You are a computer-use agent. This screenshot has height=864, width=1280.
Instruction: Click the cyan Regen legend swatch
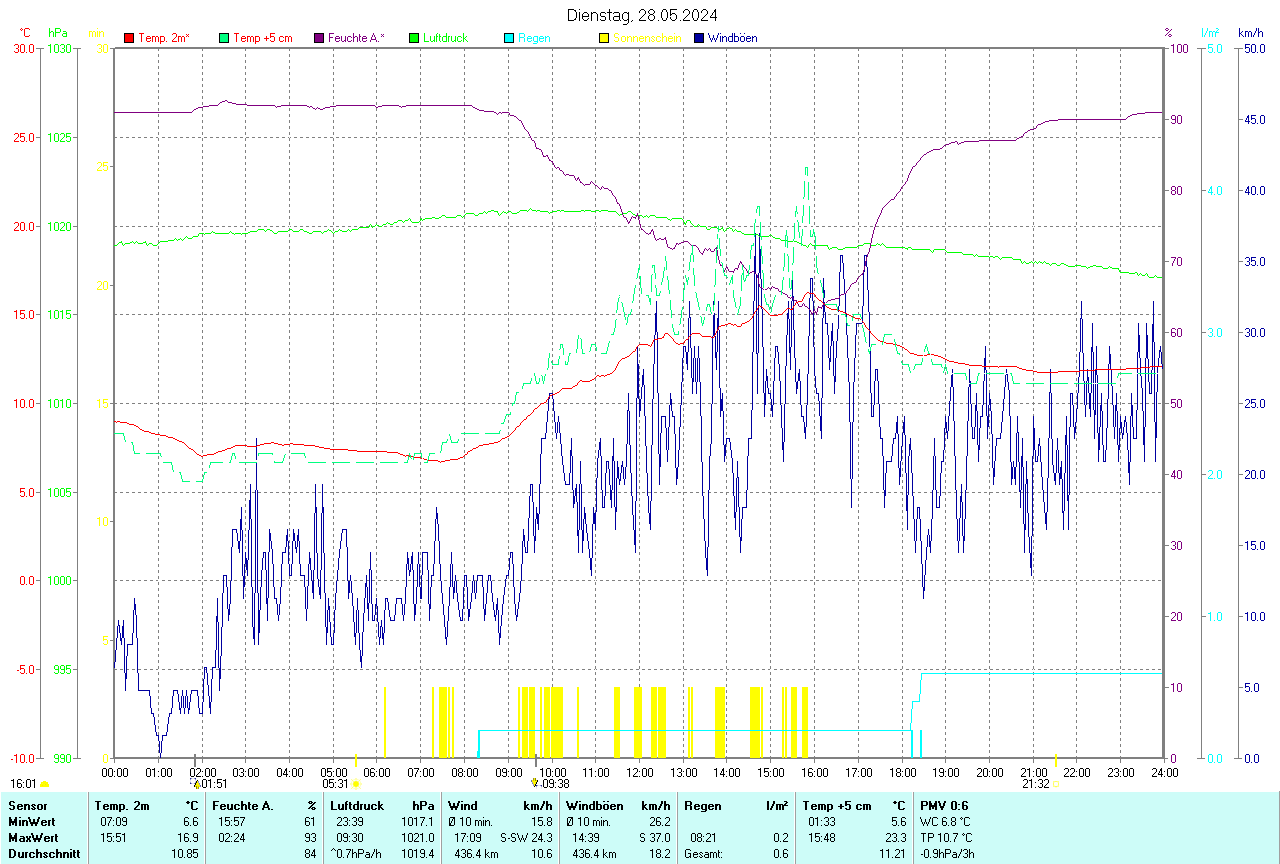(509, 38)
